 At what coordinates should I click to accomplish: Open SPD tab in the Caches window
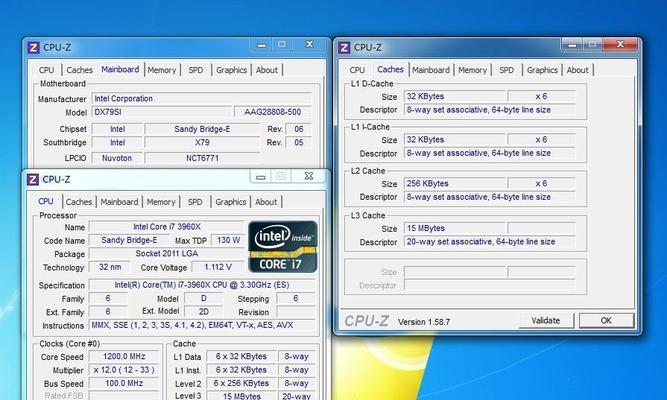point(506,70)
